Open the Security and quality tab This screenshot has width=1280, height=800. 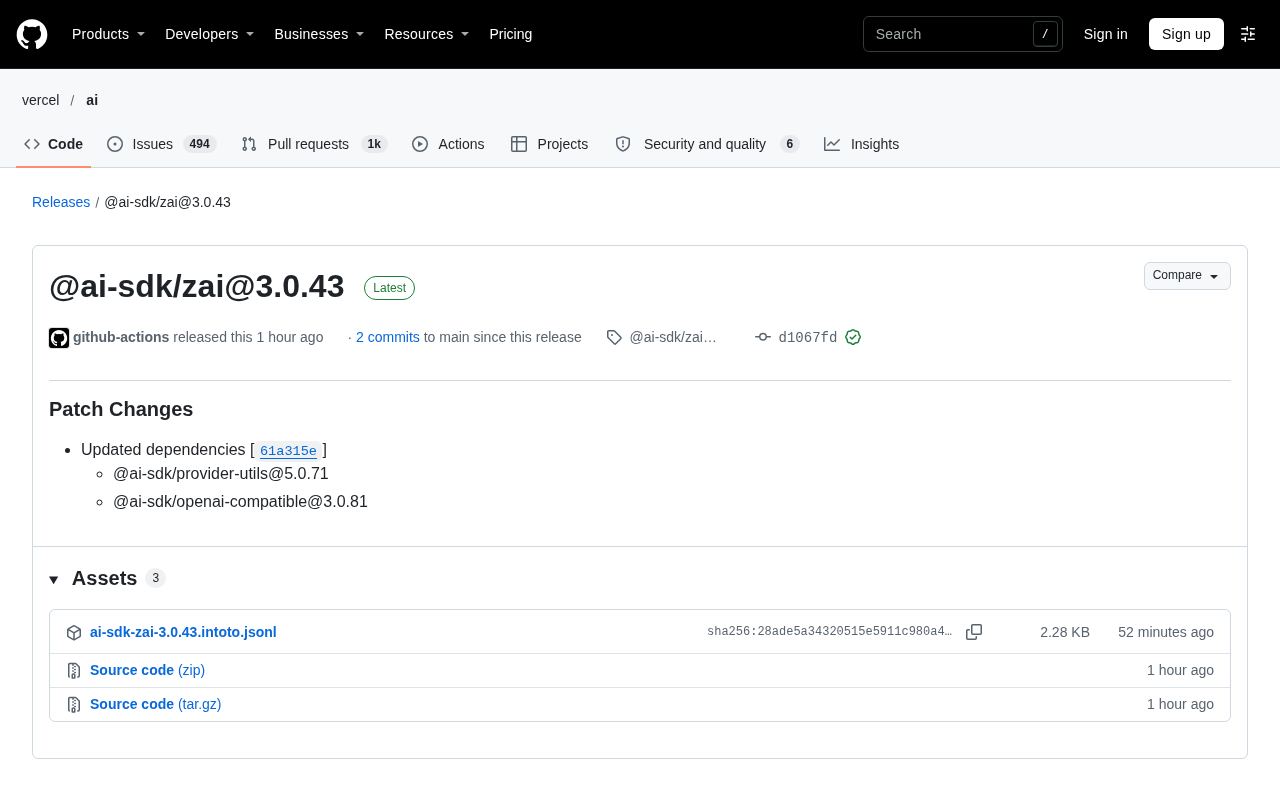(707, 144)
